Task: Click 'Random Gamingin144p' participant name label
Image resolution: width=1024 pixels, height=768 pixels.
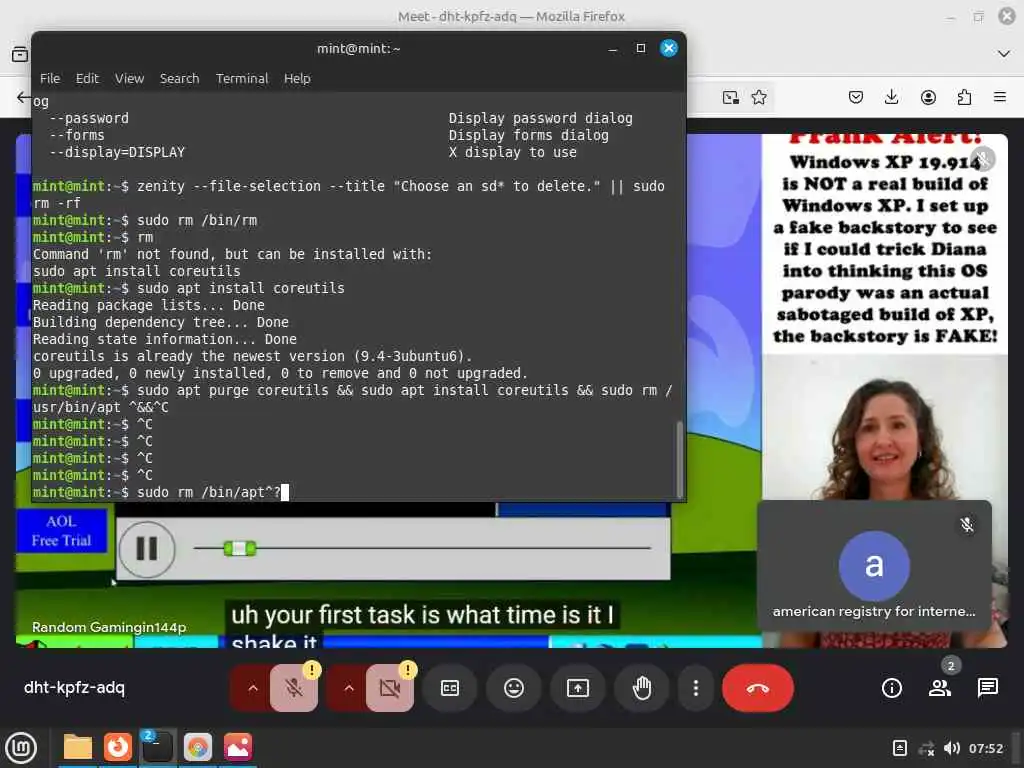Action: pyautogui.click(x=109, y=628)
